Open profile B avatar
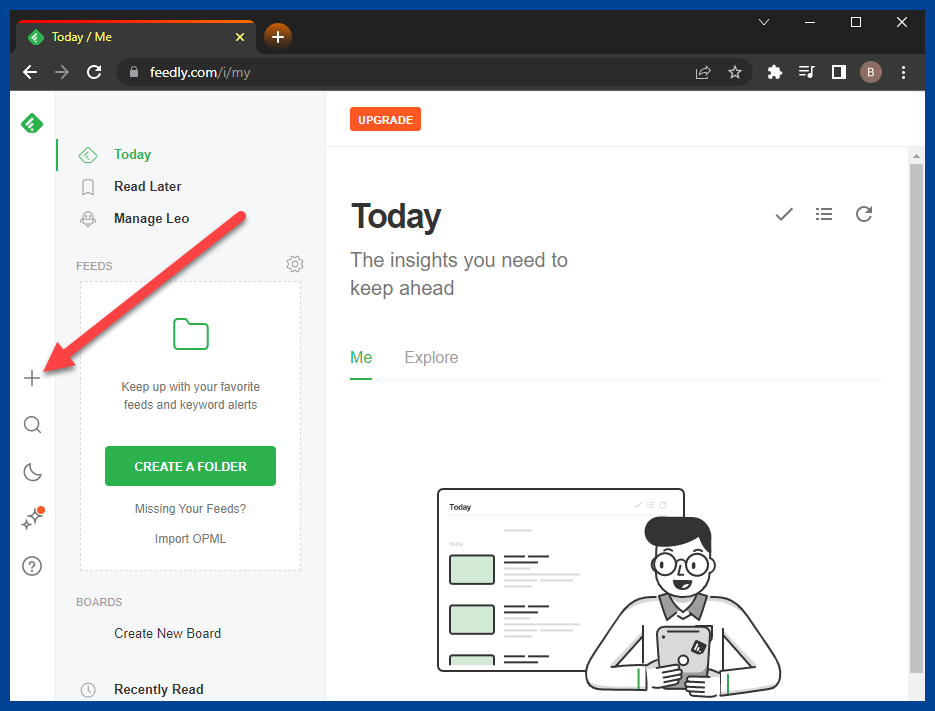Viewport: 935px width, 711px height. point(871,73)
